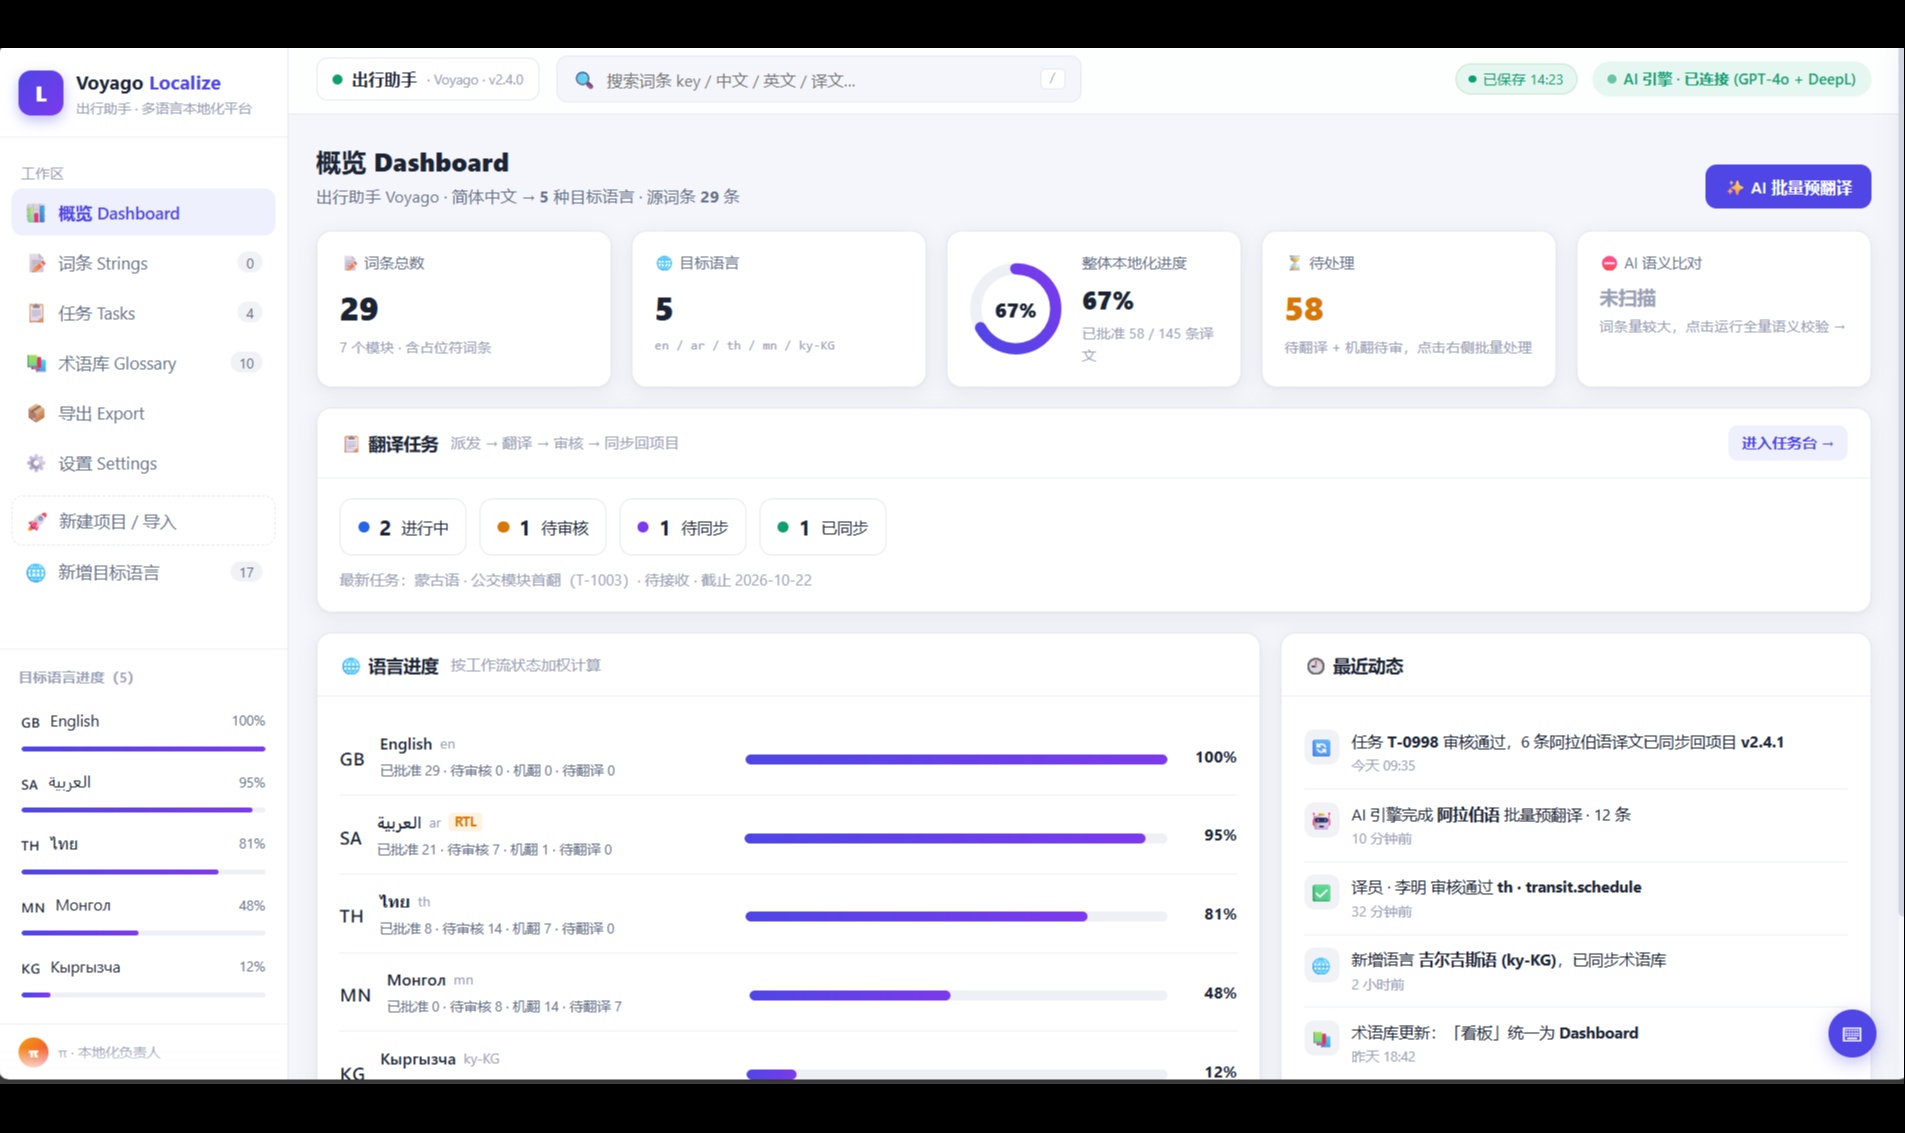Click the 67% progress ring

[x=1015, y=309]
